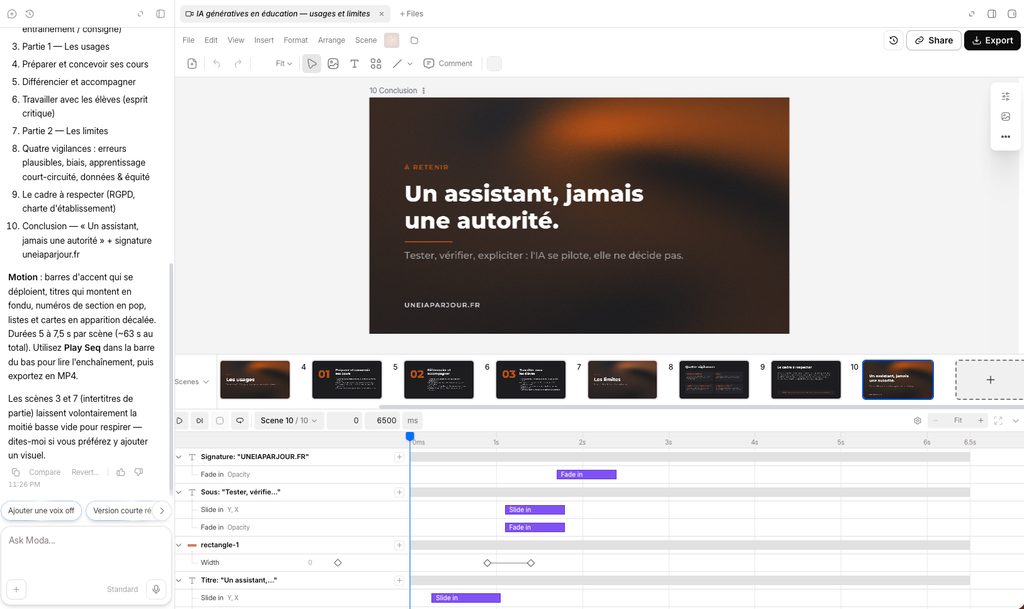Open the + Files tab

(411, 13)
